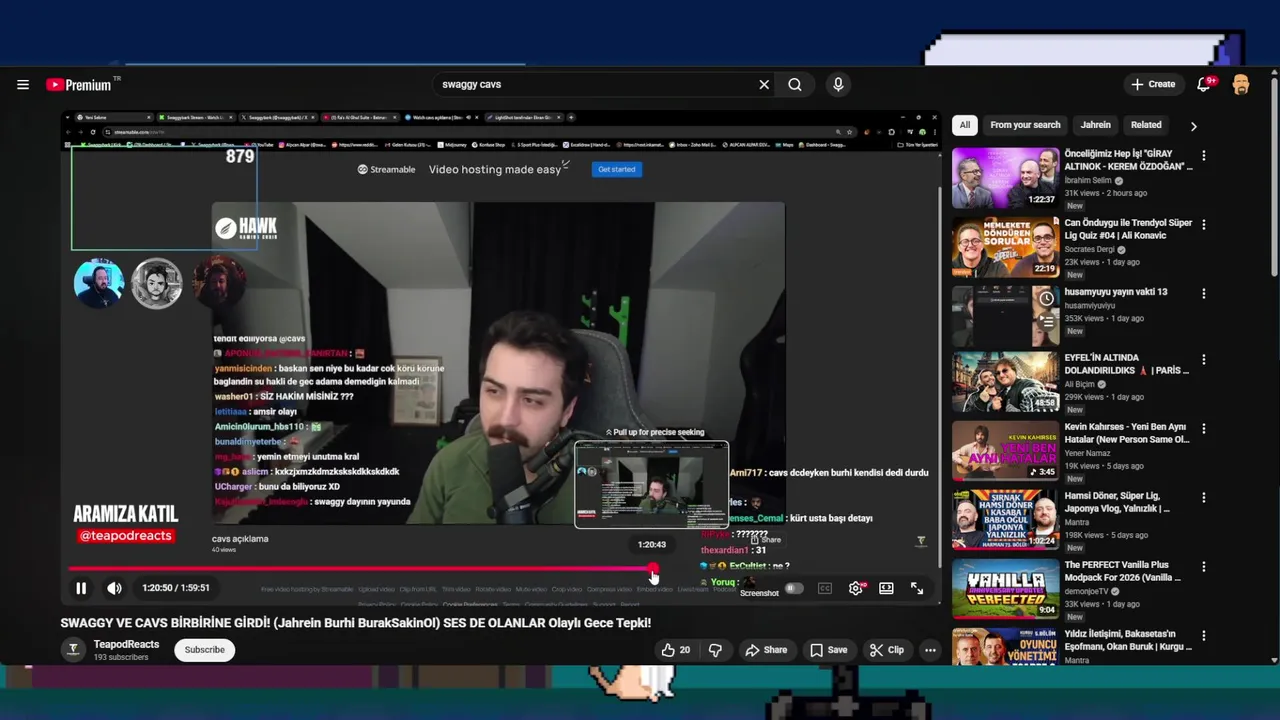Image resolution: width=1280 pixels, height=720 pixels.
Task: Open options for PERFECT Vanilla Plus video
Action: click(1204, 566)
